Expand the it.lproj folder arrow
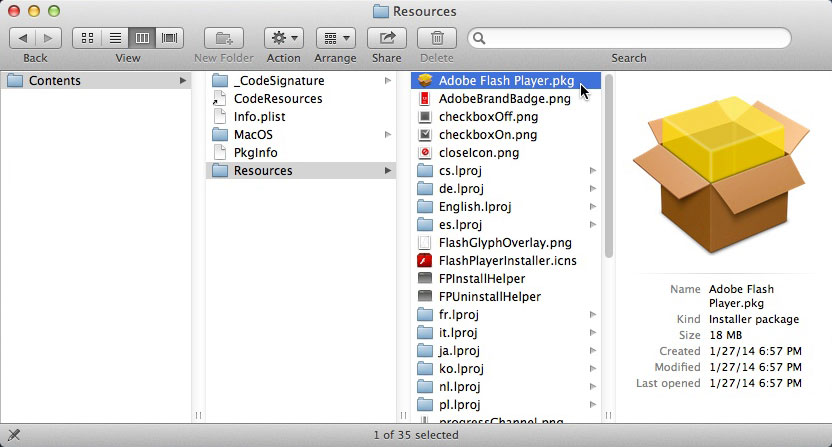The height and width of the screenshot is (447, 832). [593, 333]
